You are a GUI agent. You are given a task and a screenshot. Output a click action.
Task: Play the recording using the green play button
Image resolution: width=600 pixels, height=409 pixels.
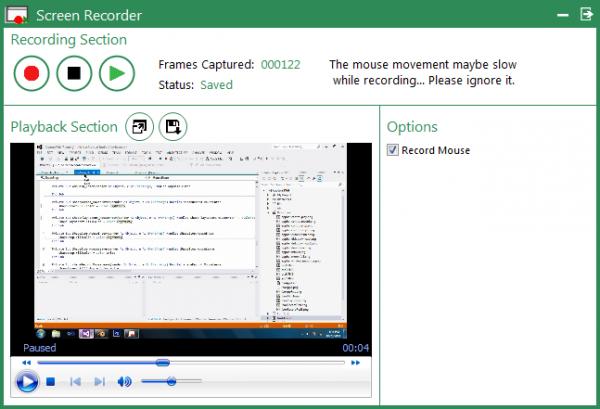click(x=117, y=73)
